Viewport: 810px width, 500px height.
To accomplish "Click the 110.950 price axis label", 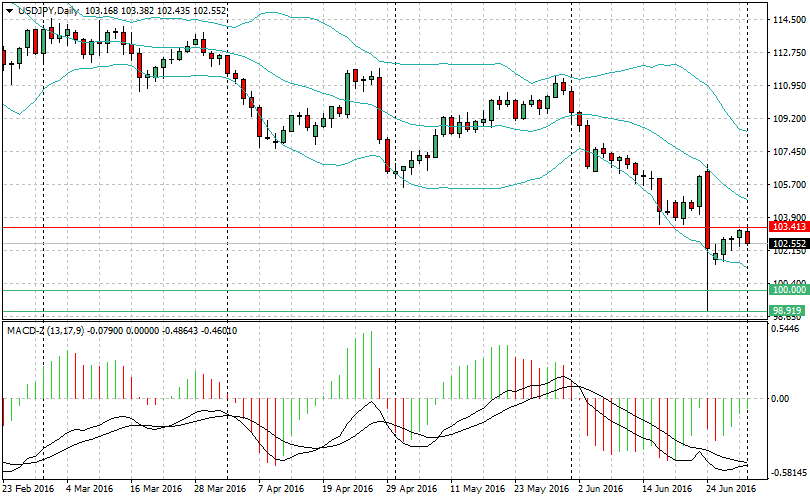I will pos(789,86).
